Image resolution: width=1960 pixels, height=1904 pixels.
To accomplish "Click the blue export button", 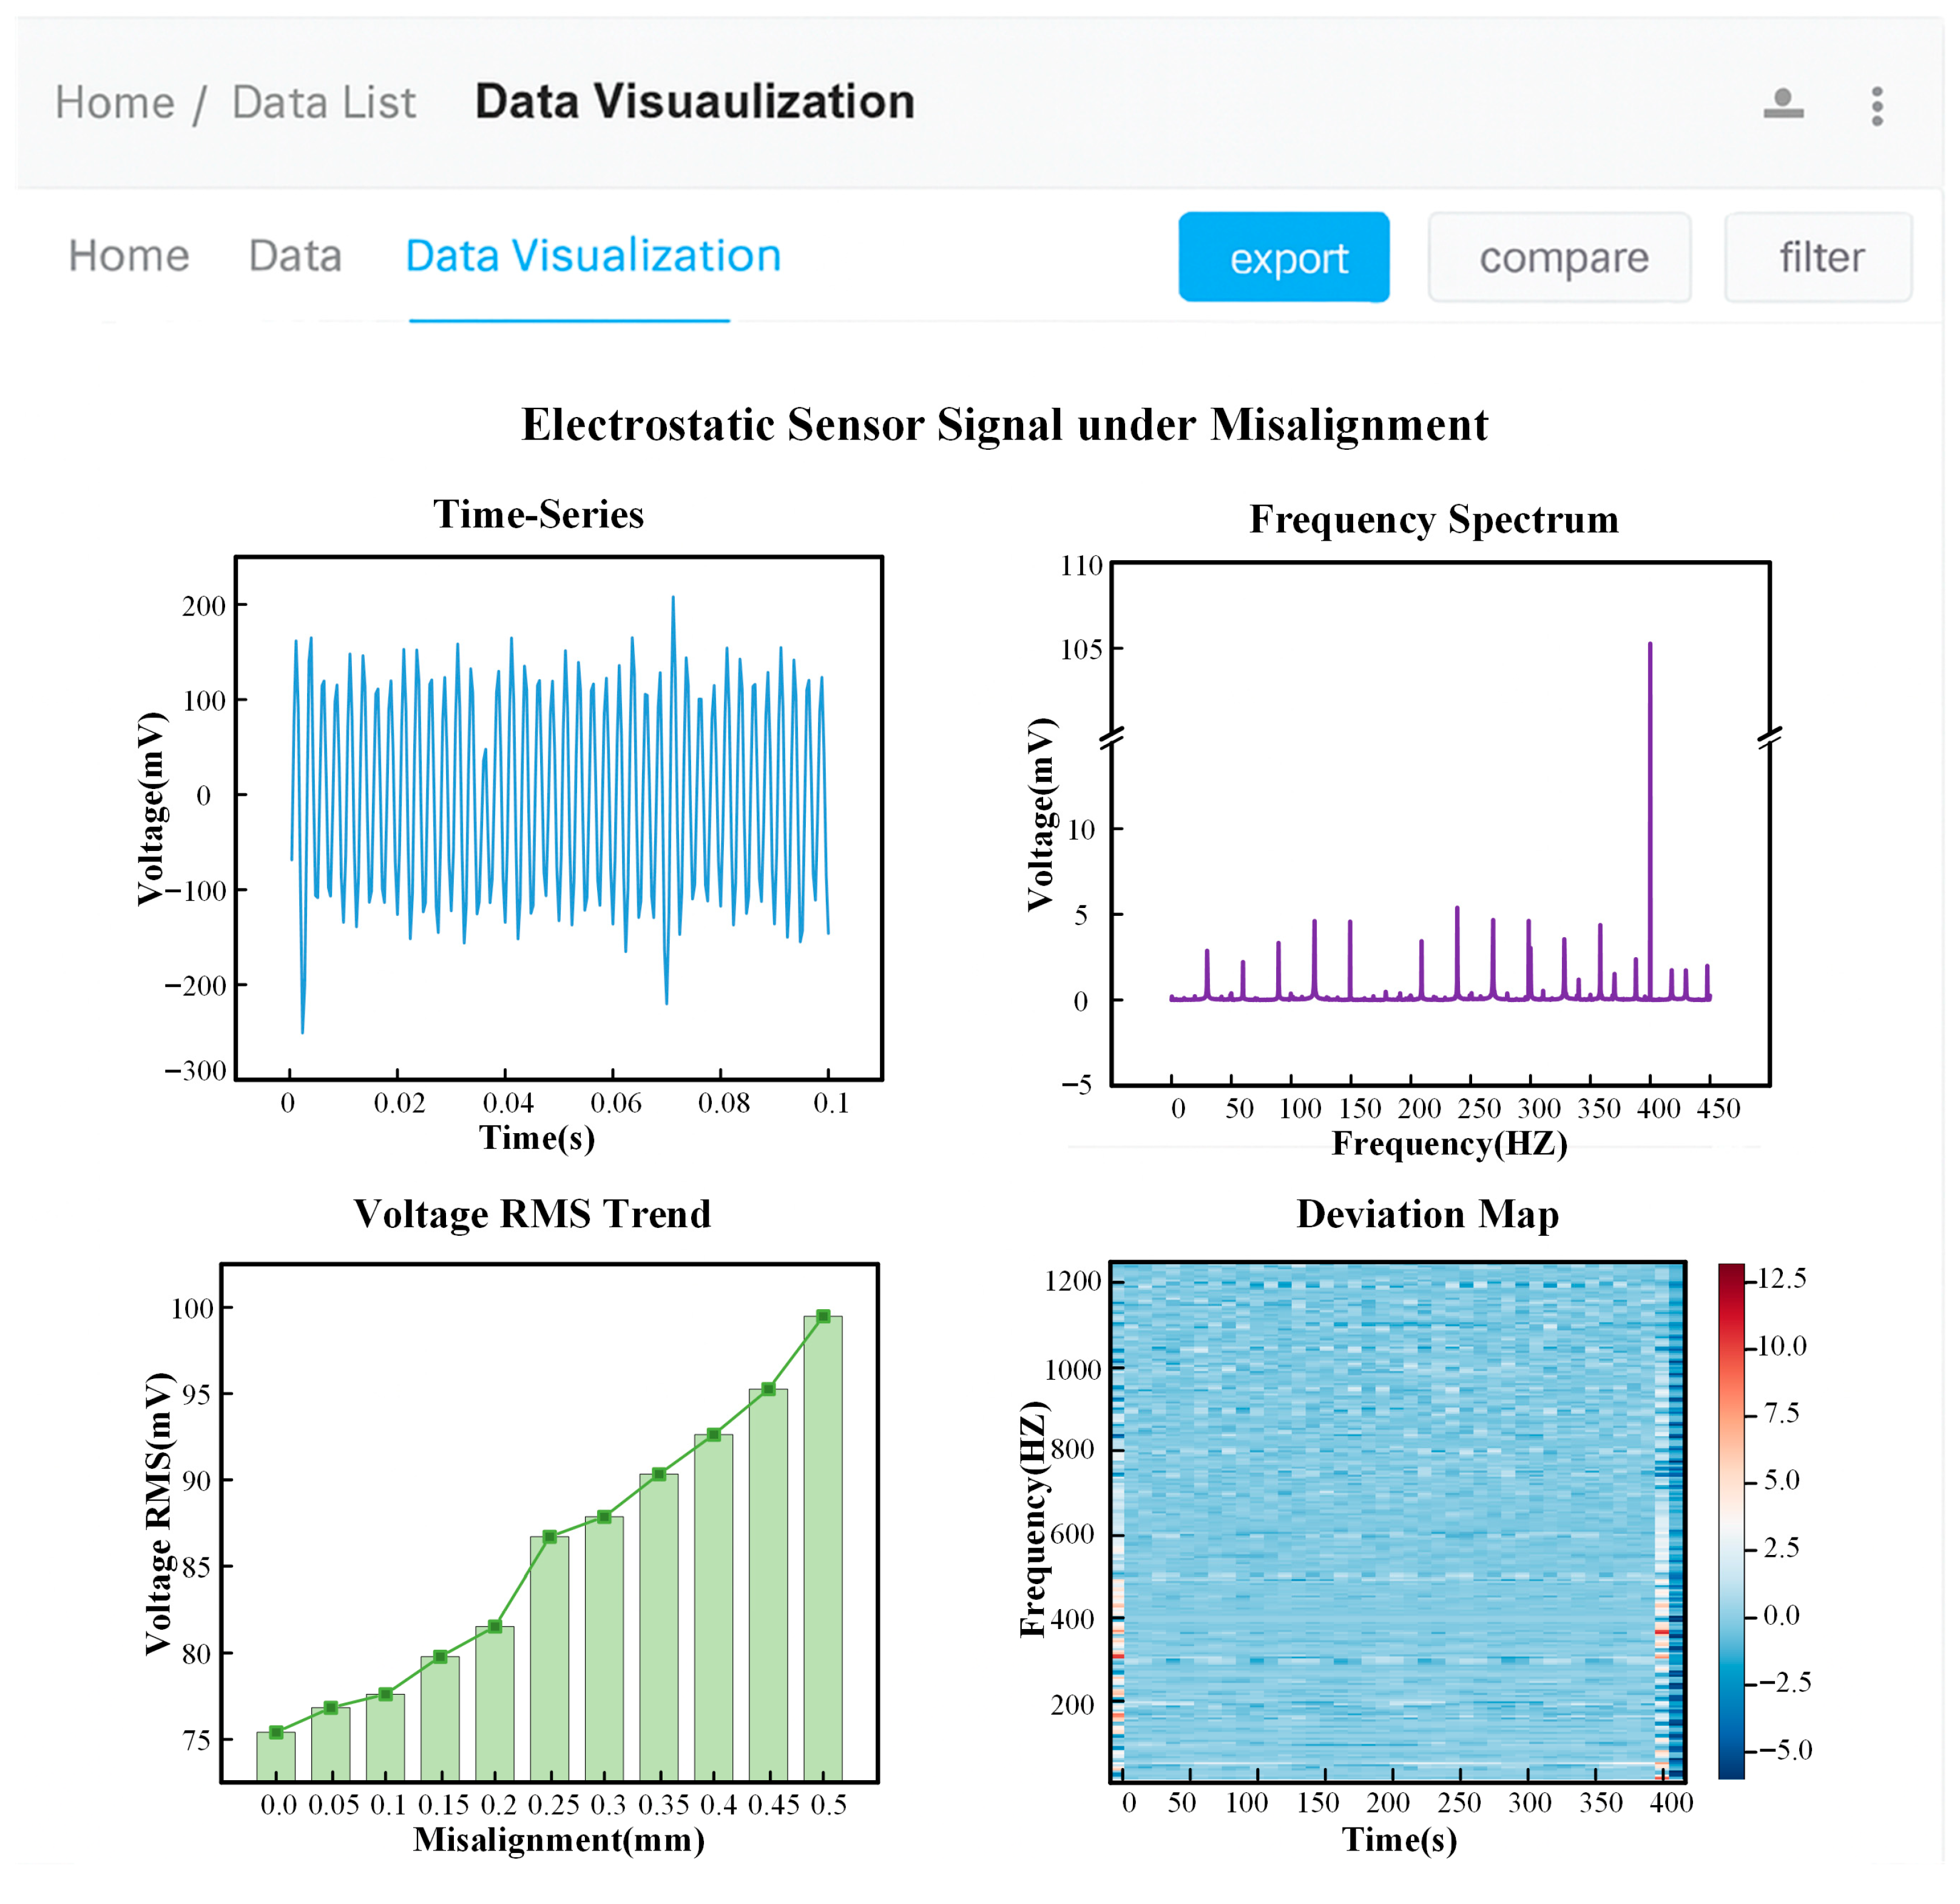I will pyautogui.click(x=1284, y=257).
